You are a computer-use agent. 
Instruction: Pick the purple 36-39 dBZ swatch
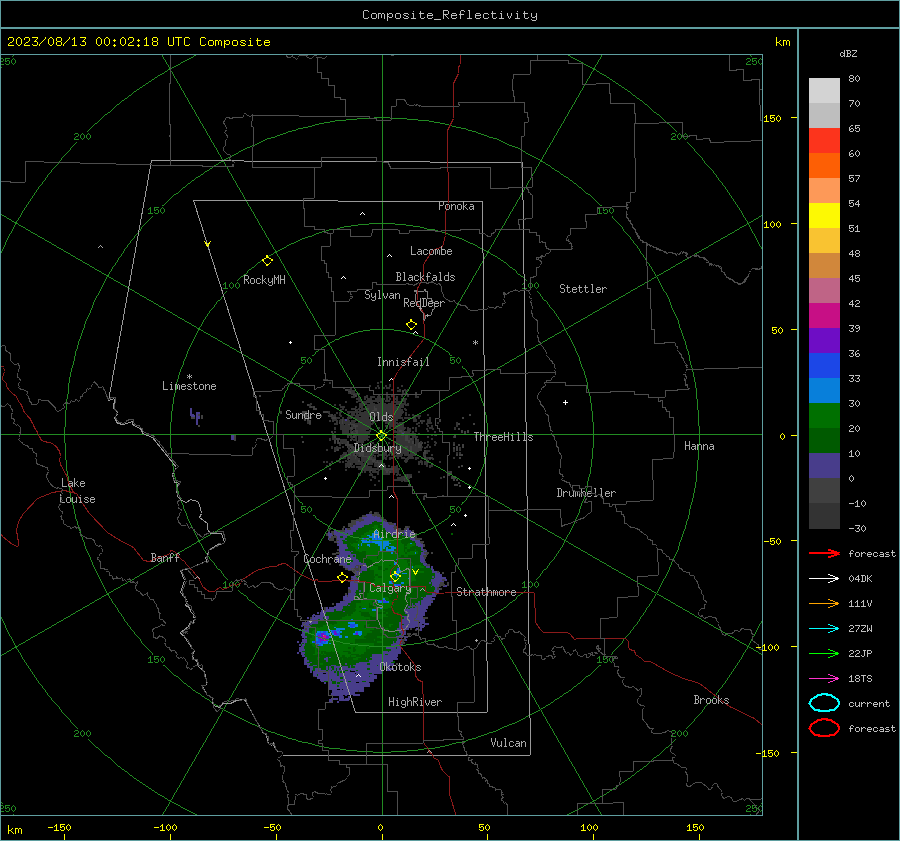pyautogui.click(x=824, y=341)
